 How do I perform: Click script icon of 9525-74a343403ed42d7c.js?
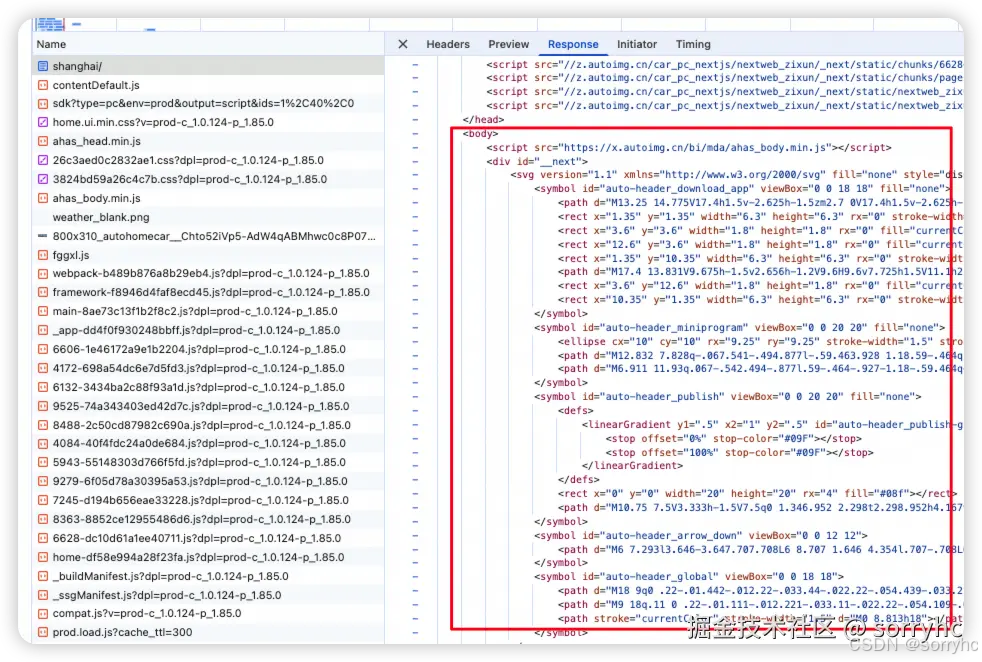(43, 406)
